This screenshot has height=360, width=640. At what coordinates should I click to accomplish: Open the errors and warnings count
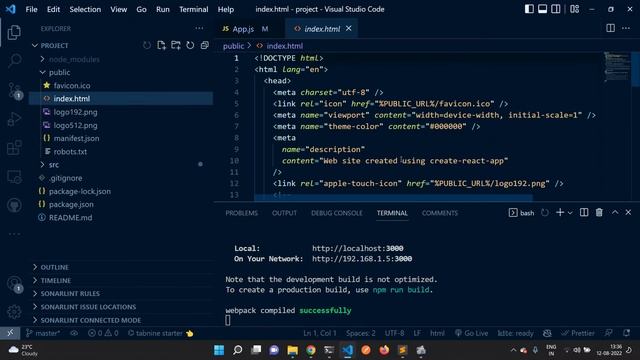tap(103, 333)
